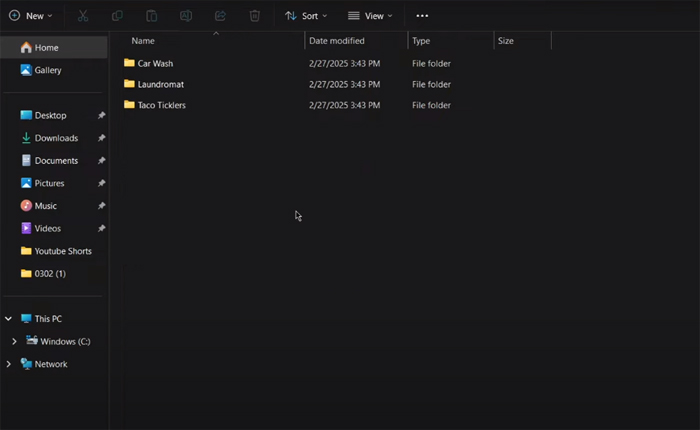Toggle the pin next to Downloads
700x430 pixels.
(x=101, y=138)
